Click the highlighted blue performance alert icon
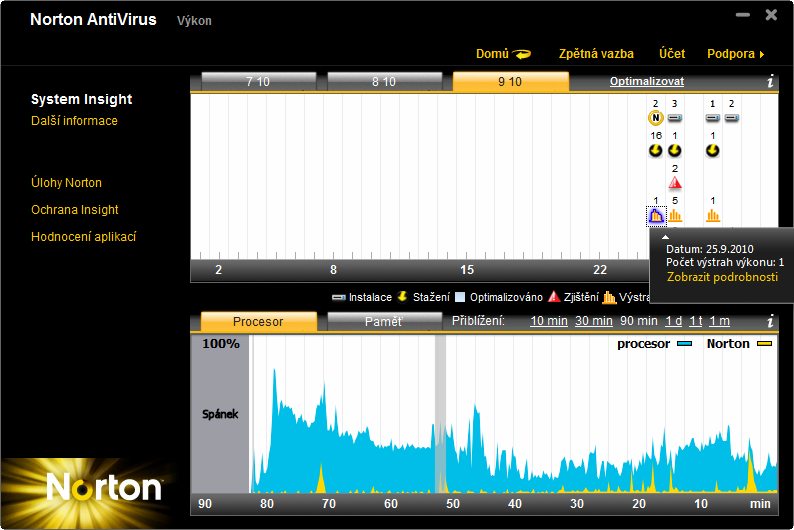Screen dimensions: 794x530 pyautogui.click(x=656, y=216)
